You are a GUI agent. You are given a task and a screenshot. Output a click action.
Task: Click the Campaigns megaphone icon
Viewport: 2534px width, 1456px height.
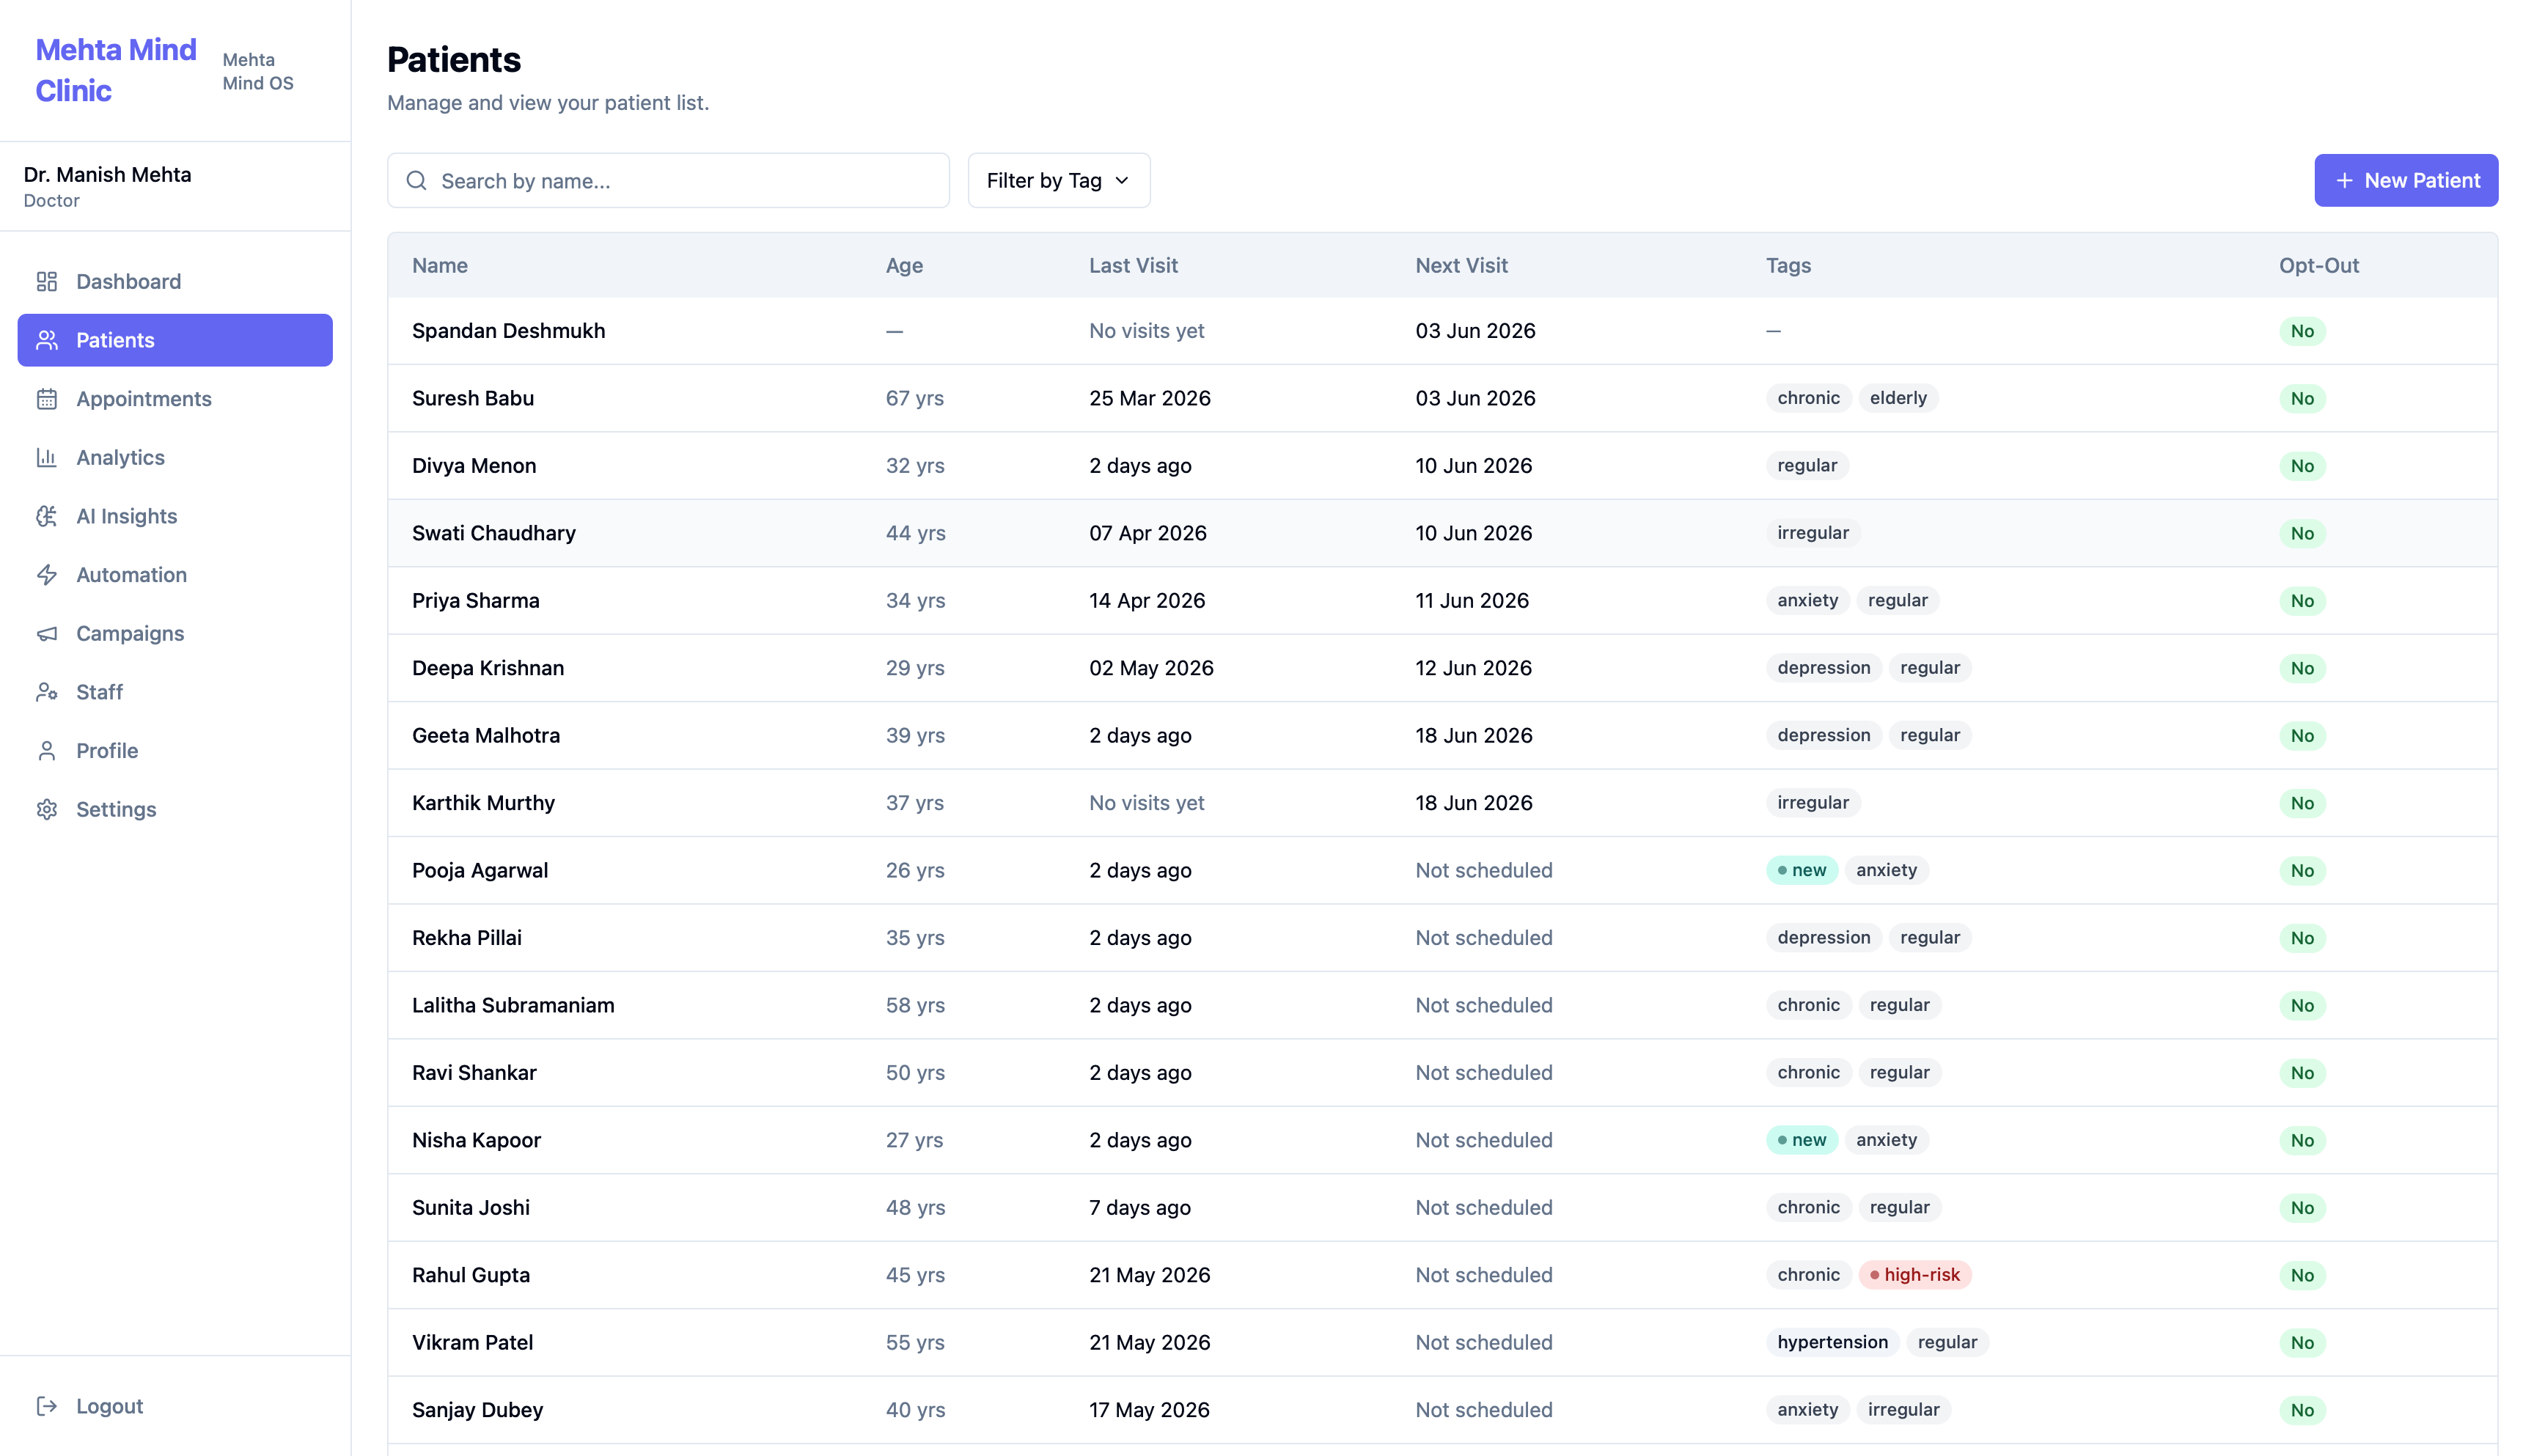[47, 633]
